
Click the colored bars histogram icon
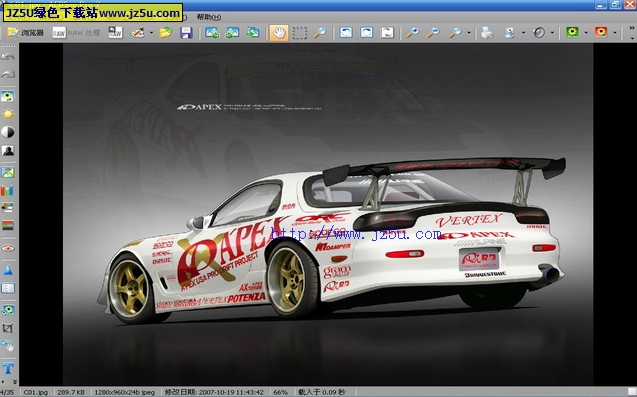[x=8, y=190]
